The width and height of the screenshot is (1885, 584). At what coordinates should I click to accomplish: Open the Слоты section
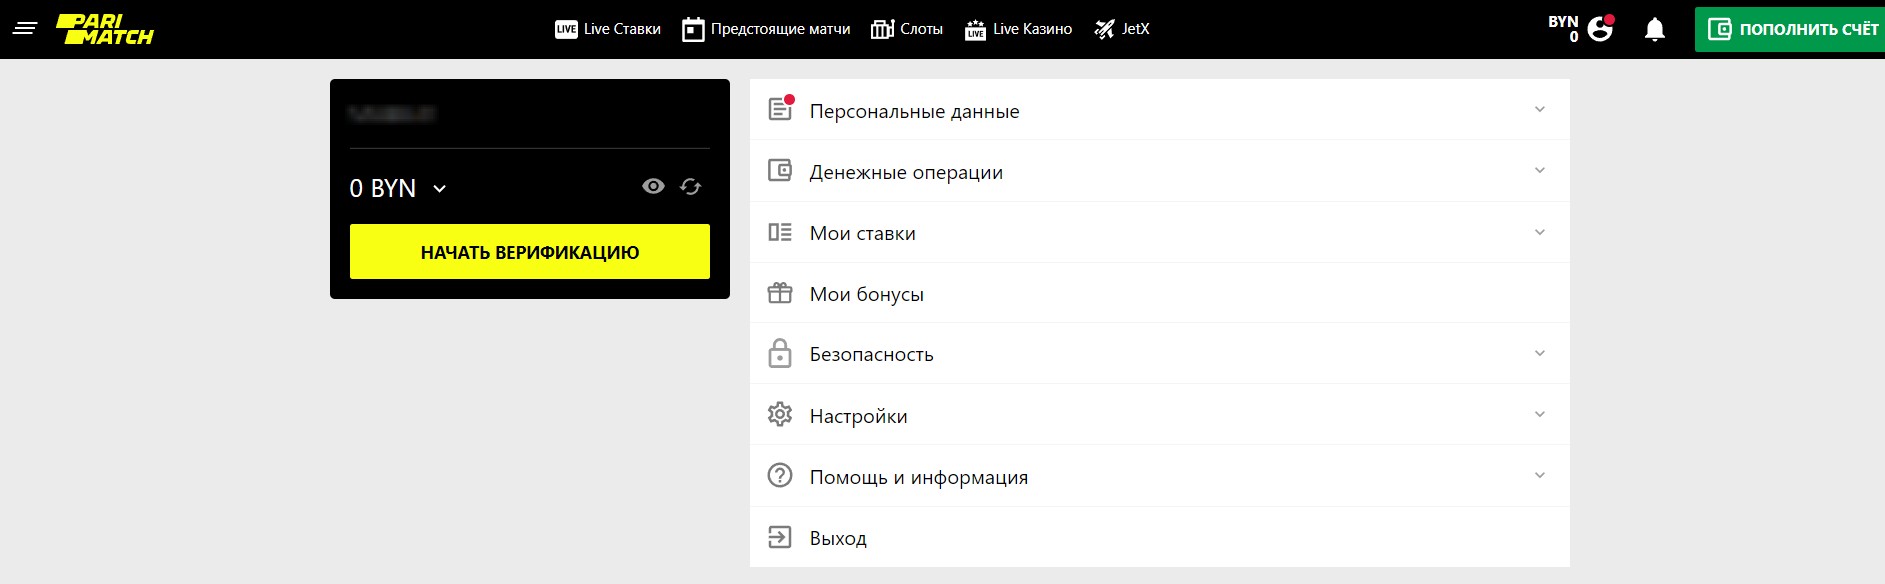pos(907,30)
